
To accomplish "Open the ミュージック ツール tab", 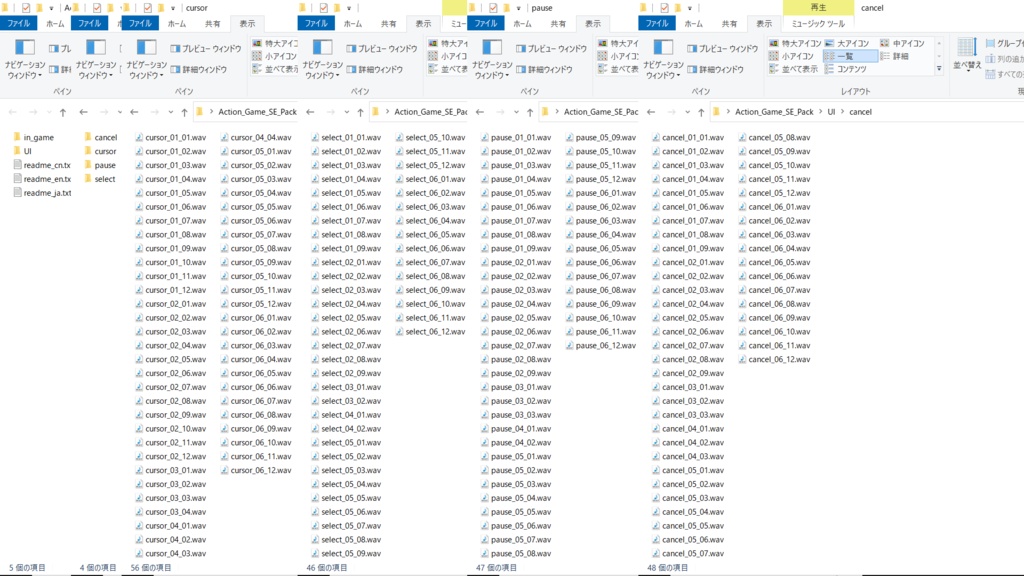I will (818, 24).
